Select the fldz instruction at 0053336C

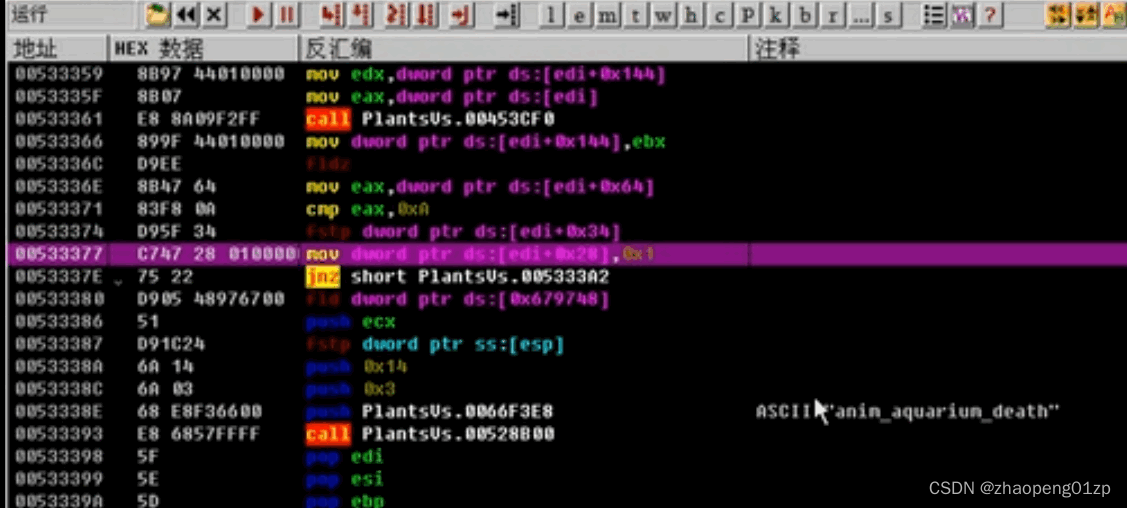[x=328, y=165]
